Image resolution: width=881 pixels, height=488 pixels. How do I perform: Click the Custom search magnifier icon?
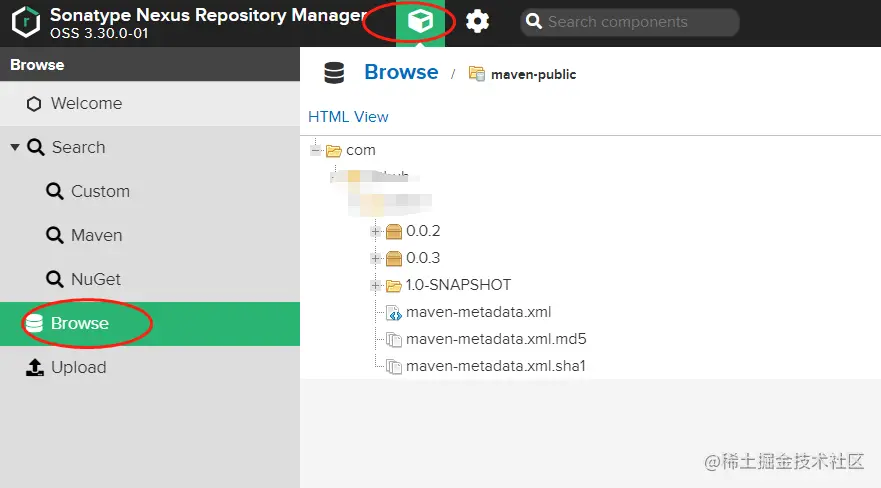[55, 191]
